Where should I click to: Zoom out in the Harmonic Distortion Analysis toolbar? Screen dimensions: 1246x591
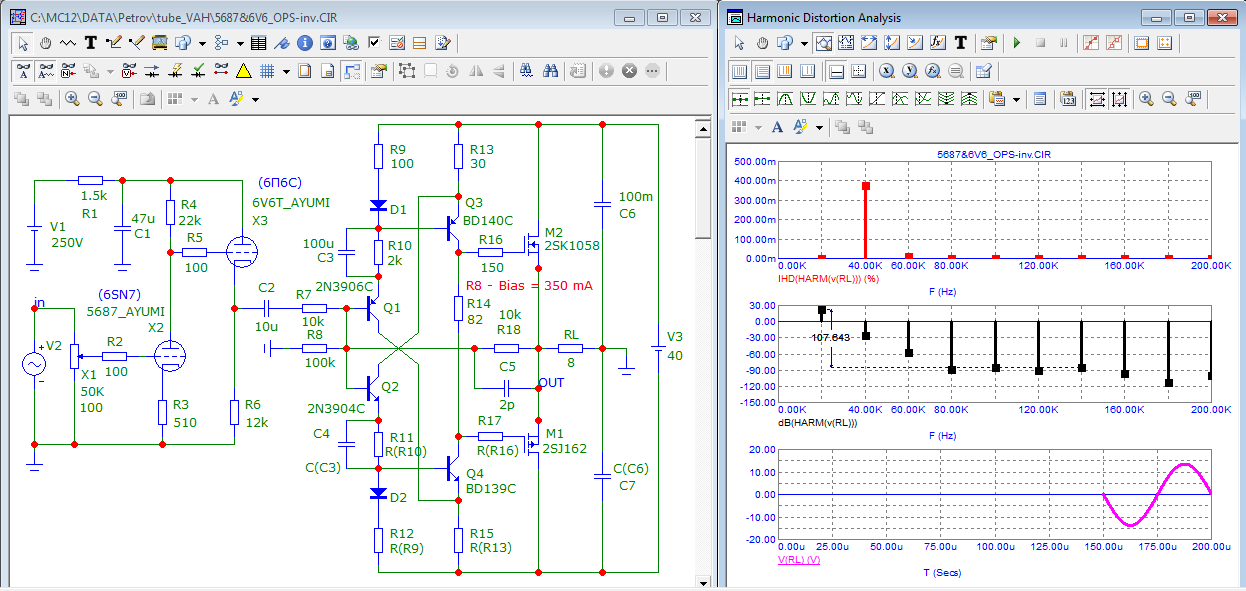pyautogui.click(x=1168, y=99)
